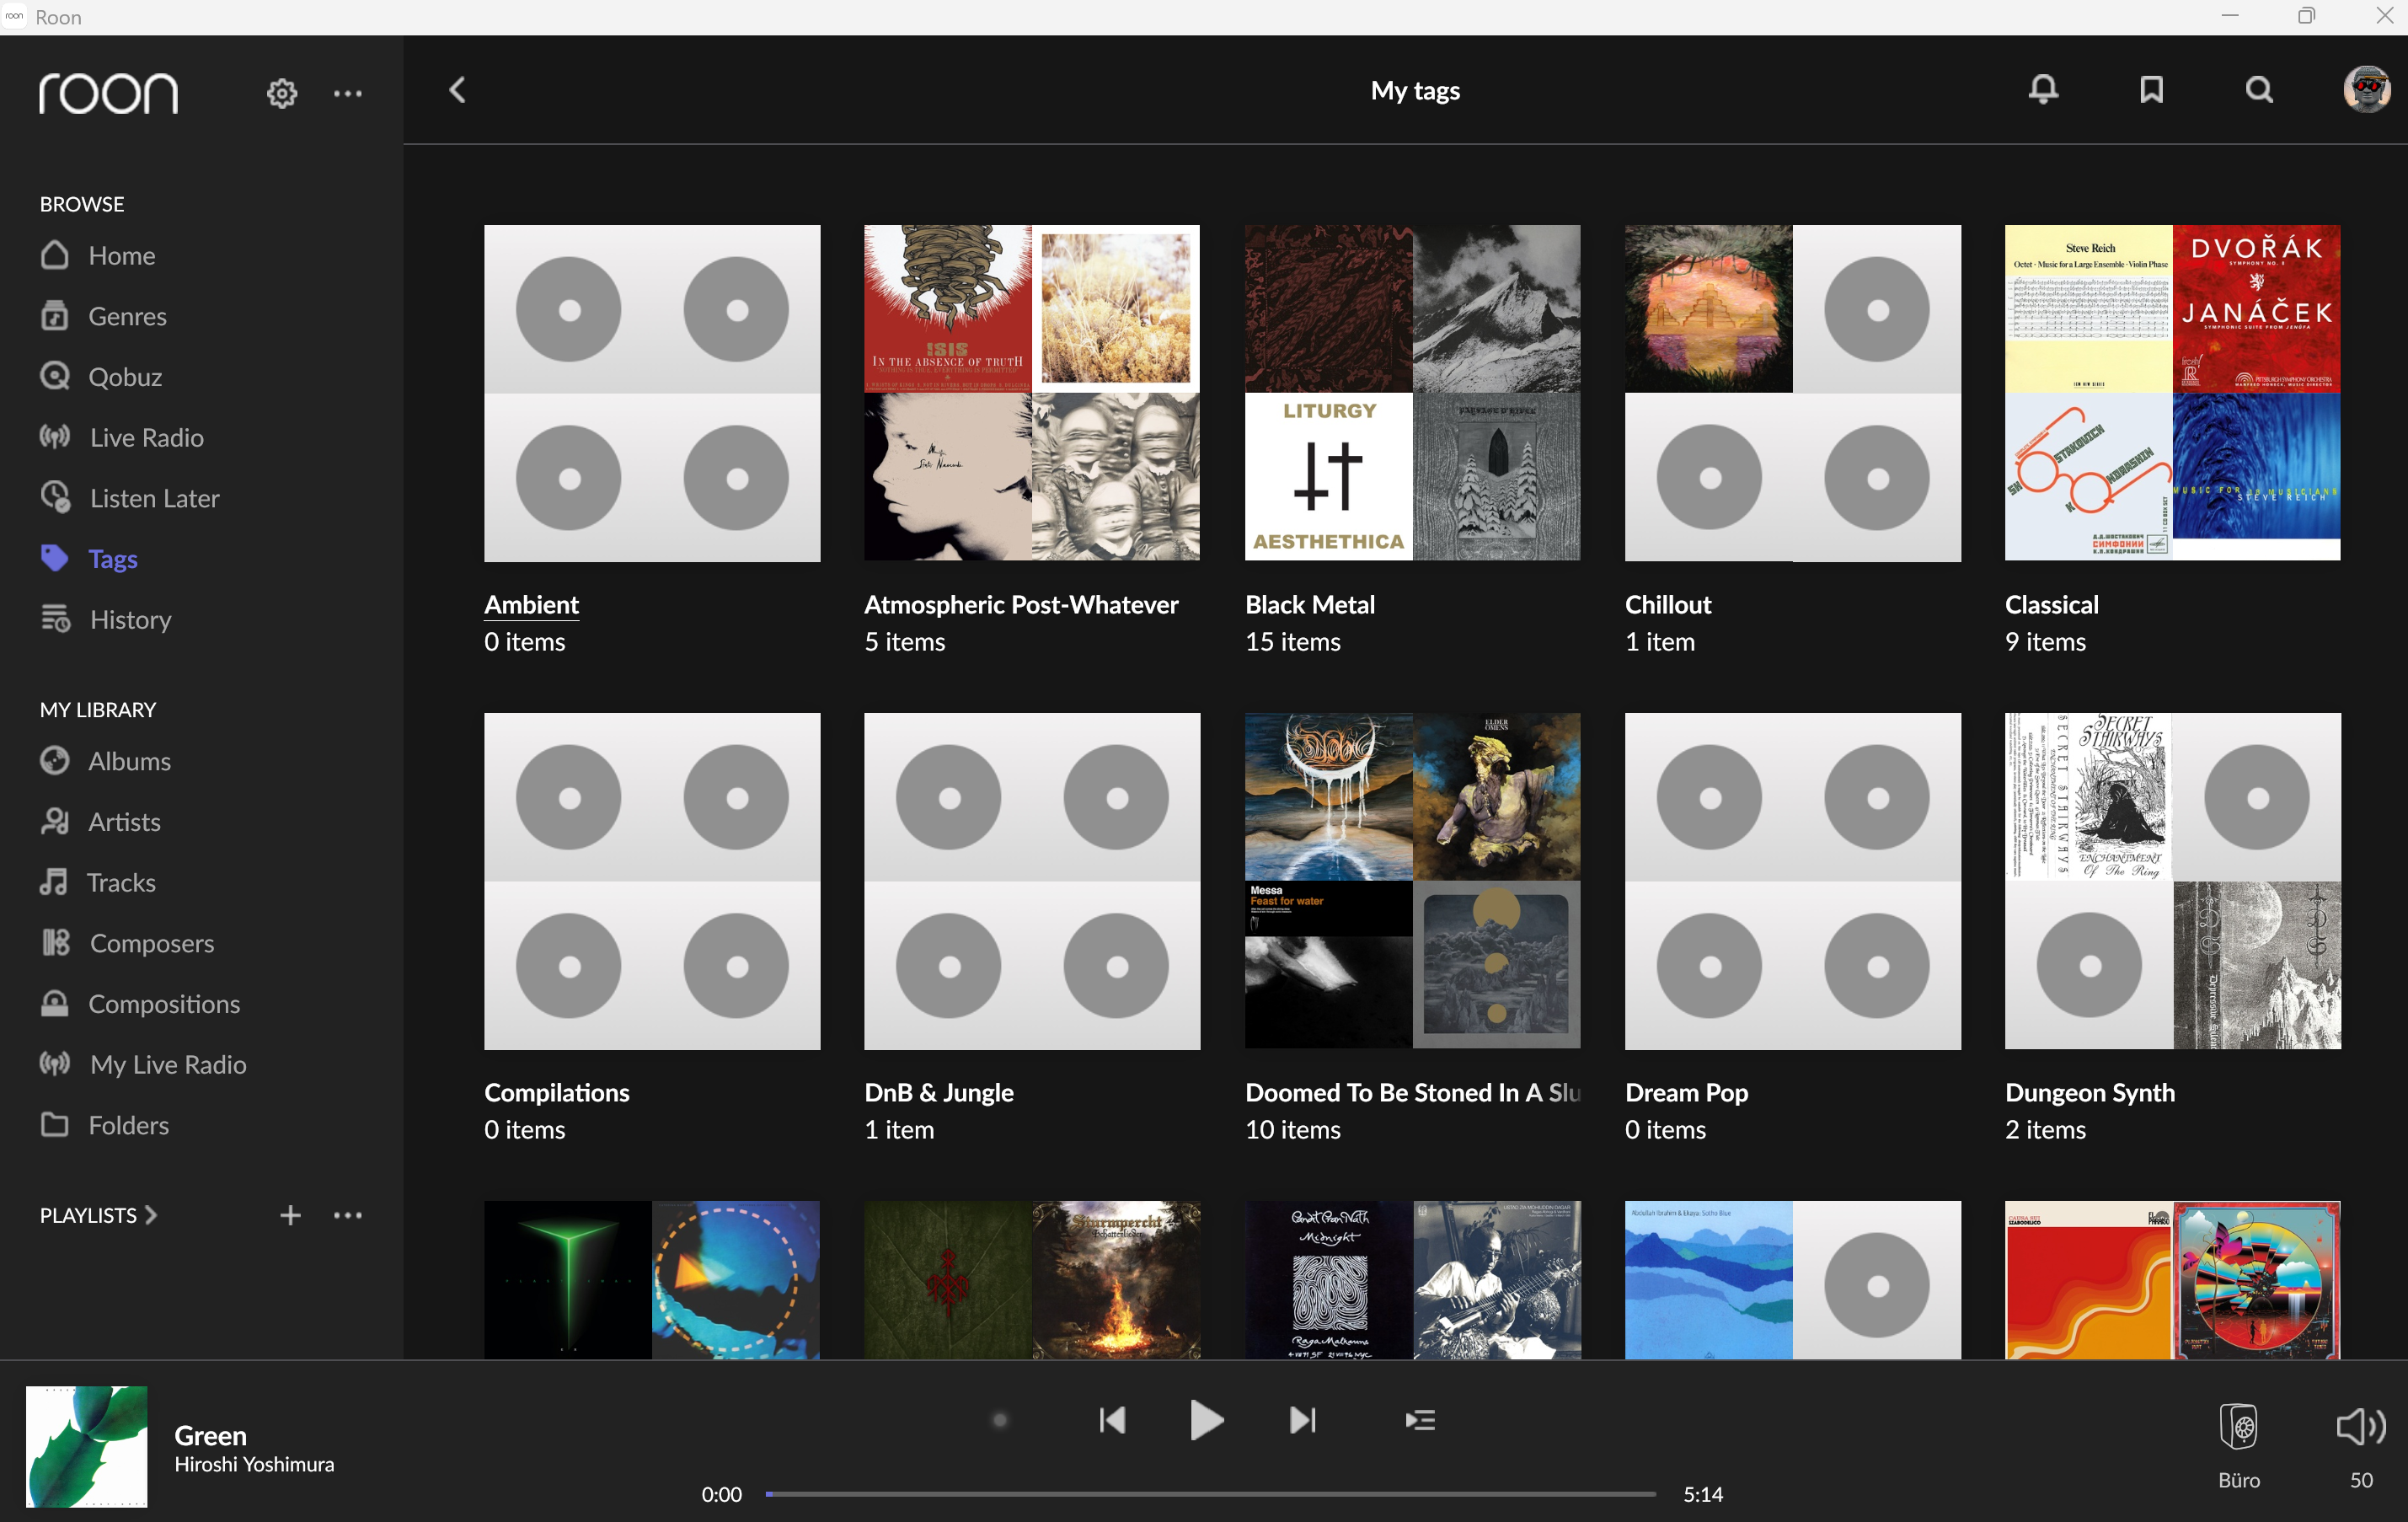This screenshot has height=1522, width=2408.
Task: Click the Black Metal cover collage
Action: tap(1412, 393)
